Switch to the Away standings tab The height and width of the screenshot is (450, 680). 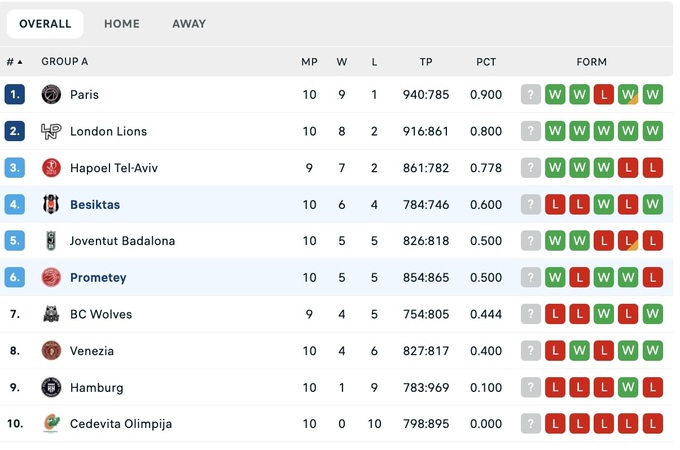point(189,24)
